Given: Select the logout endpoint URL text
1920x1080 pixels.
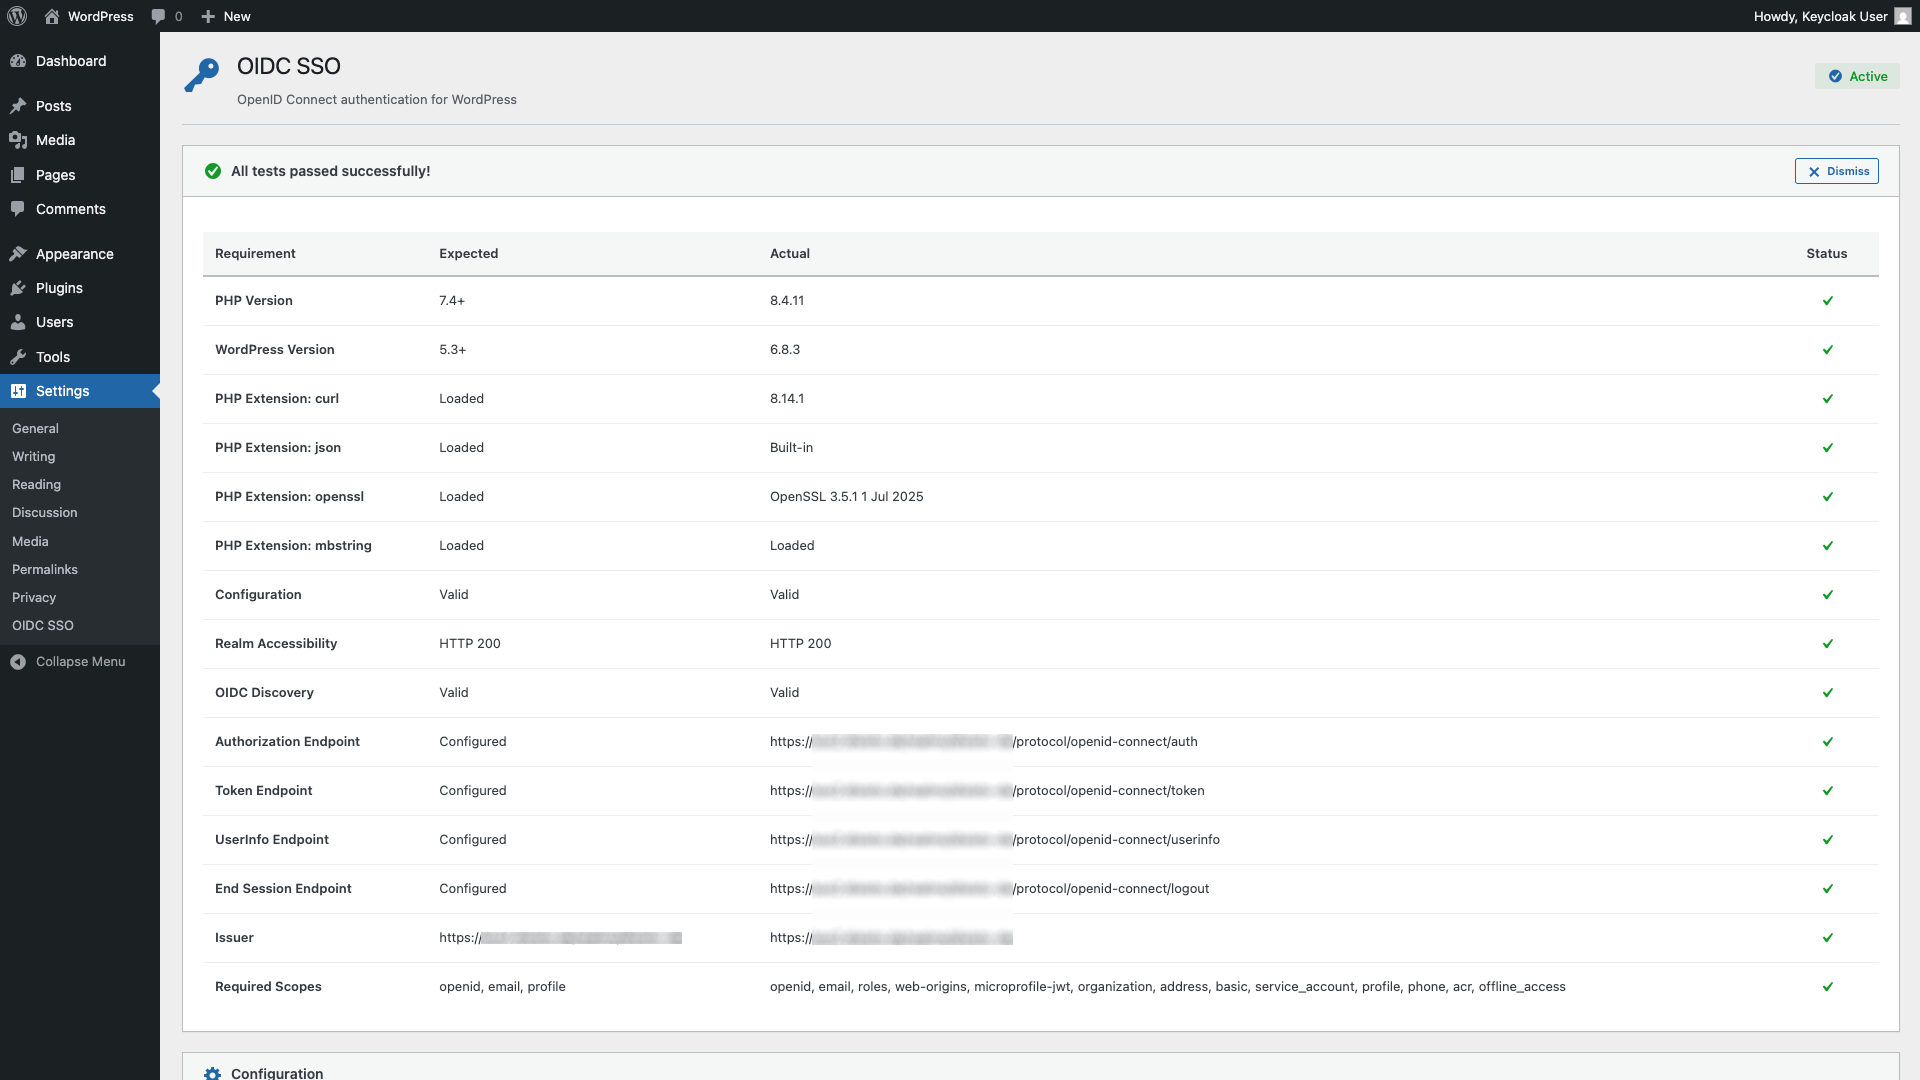Looking at the screenshot, I should [990, 889].
